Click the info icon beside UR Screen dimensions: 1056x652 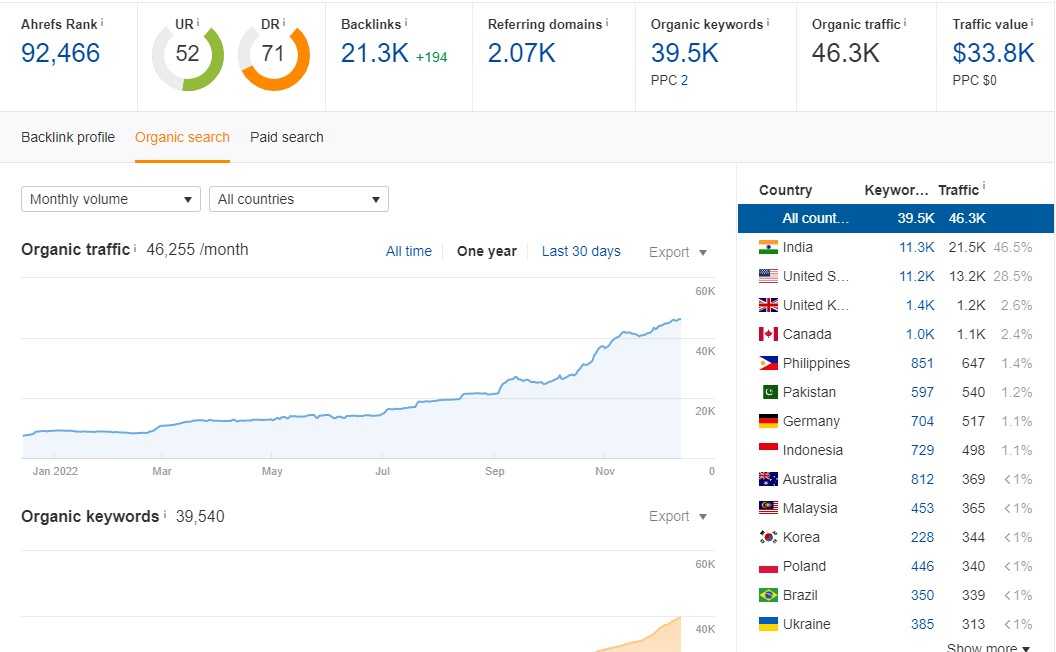click(x=198, y=22)
